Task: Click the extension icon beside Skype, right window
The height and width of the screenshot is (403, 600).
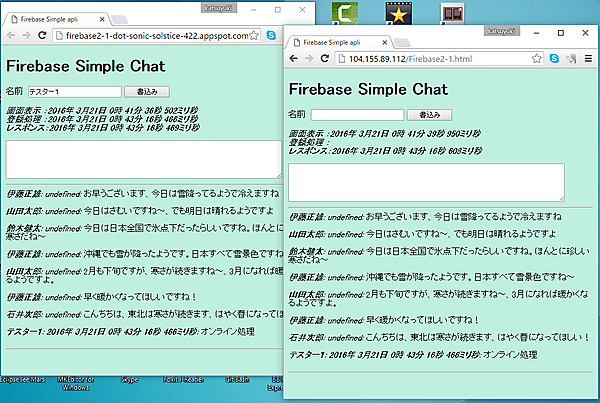Action: [571, 59]
